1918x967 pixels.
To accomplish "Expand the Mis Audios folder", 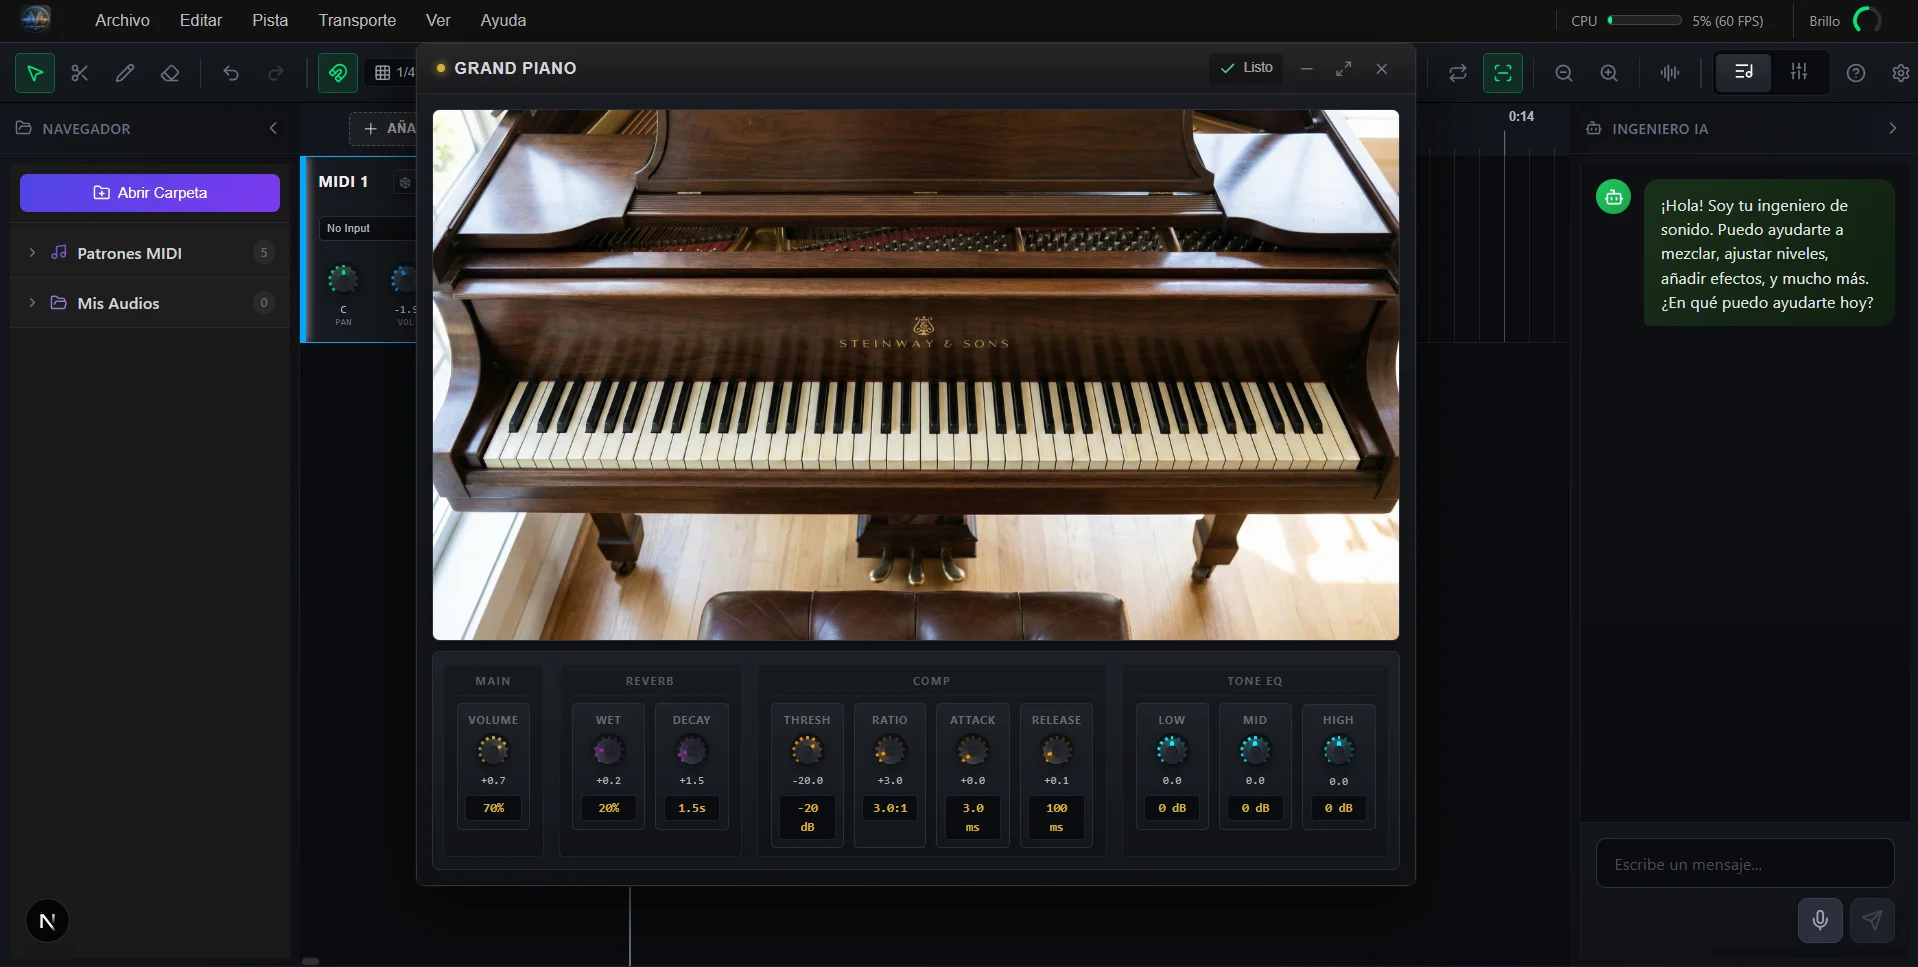I will point(32,303).
